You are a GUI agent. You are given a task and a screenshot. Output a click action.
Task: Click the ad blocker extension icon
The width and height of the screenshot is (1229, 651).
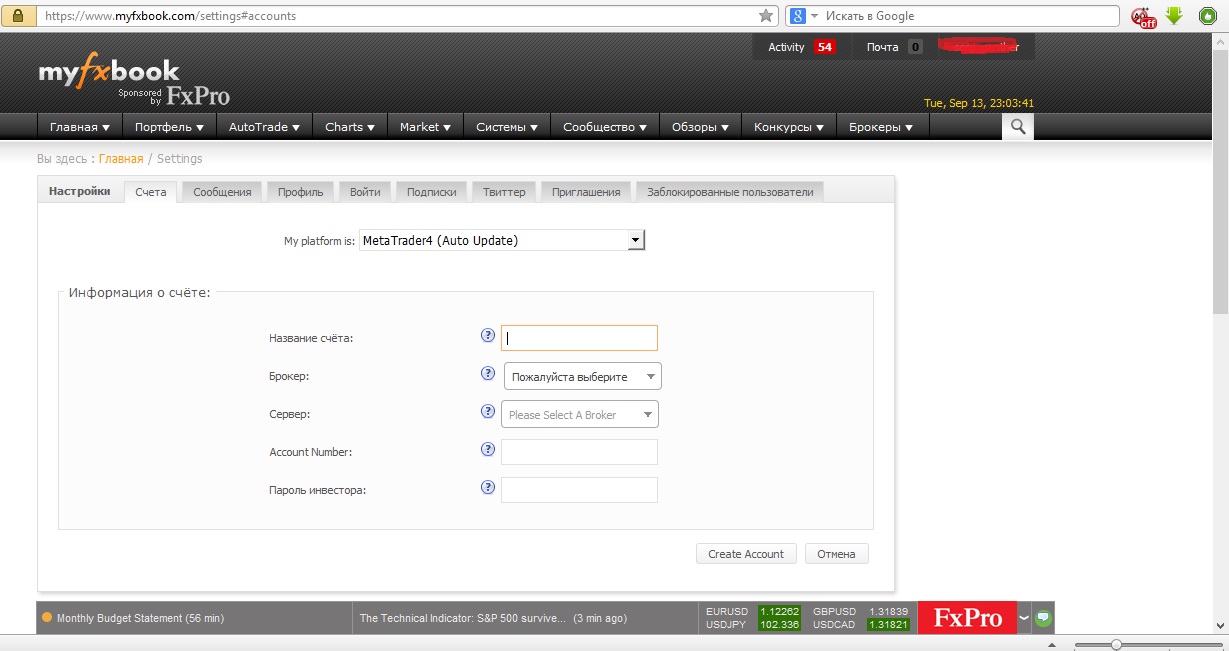(x=1143, y=17)
